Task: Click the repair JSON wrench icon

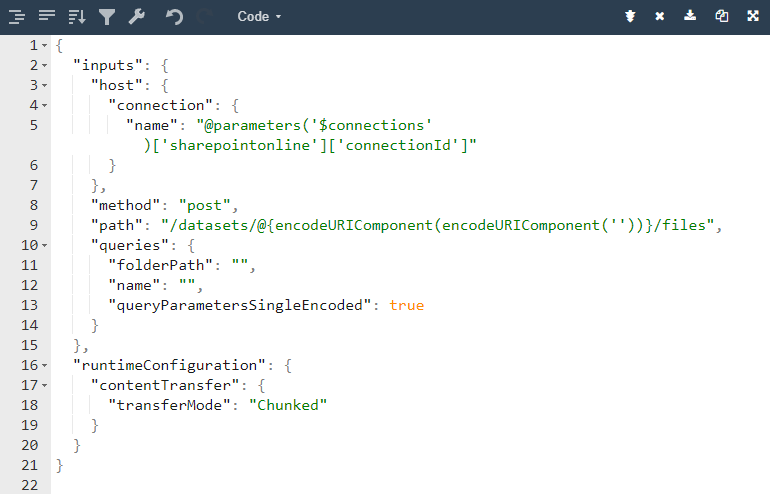Action: coord(138,17)
